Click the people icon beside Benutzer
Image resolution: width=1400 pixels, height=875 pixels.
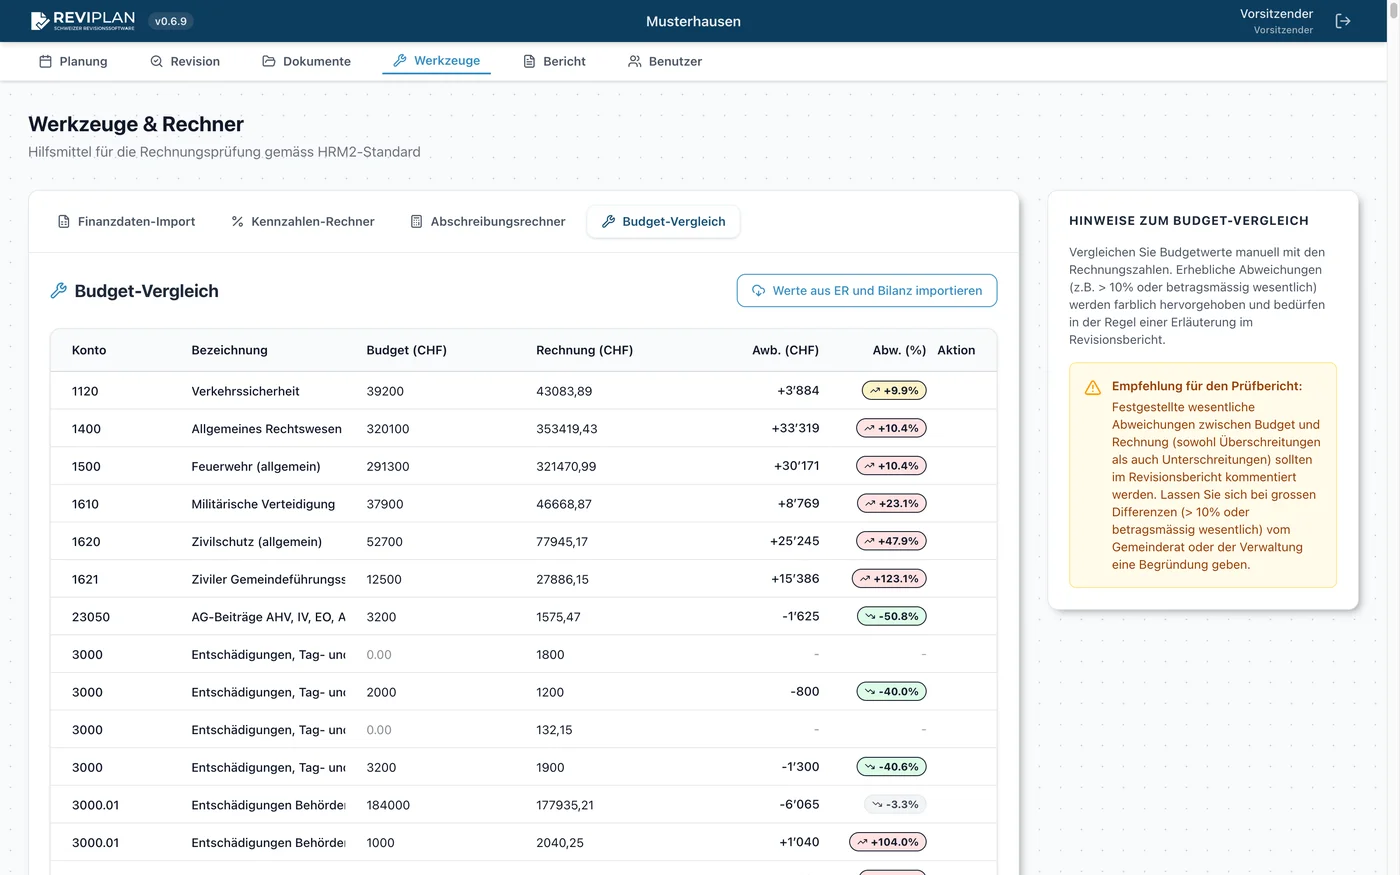(x=634, y=61)
